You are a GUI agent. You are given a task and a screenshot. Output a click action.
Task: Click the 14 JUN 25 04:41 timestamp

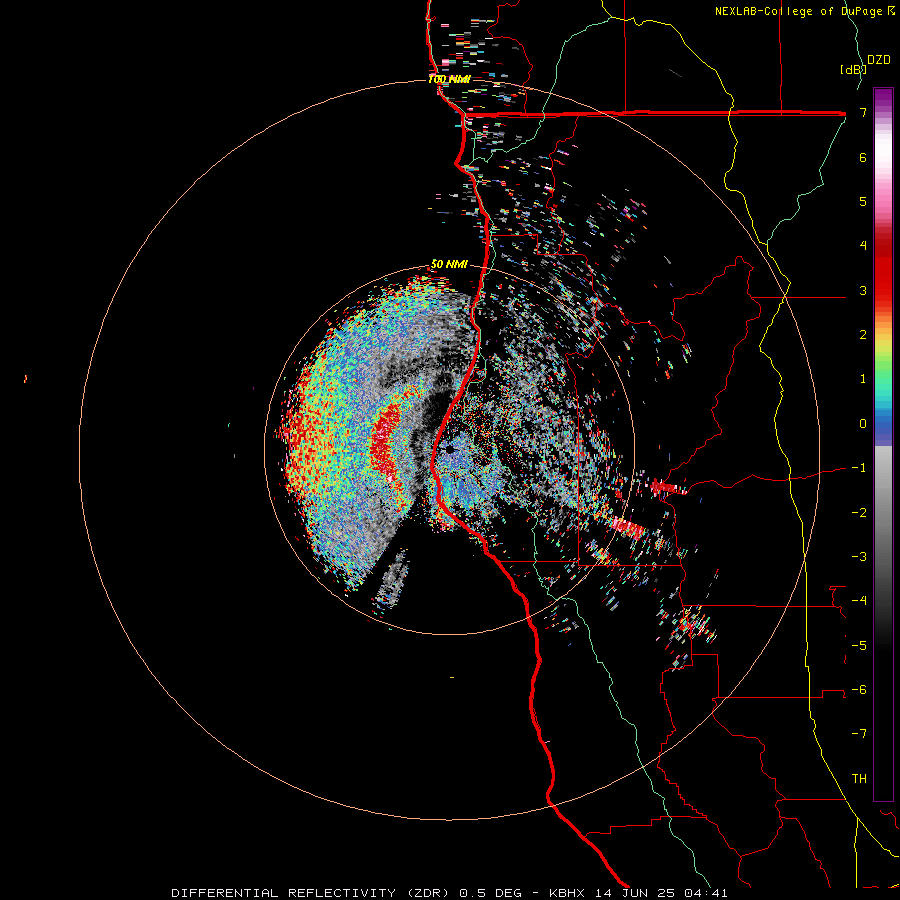663,893
